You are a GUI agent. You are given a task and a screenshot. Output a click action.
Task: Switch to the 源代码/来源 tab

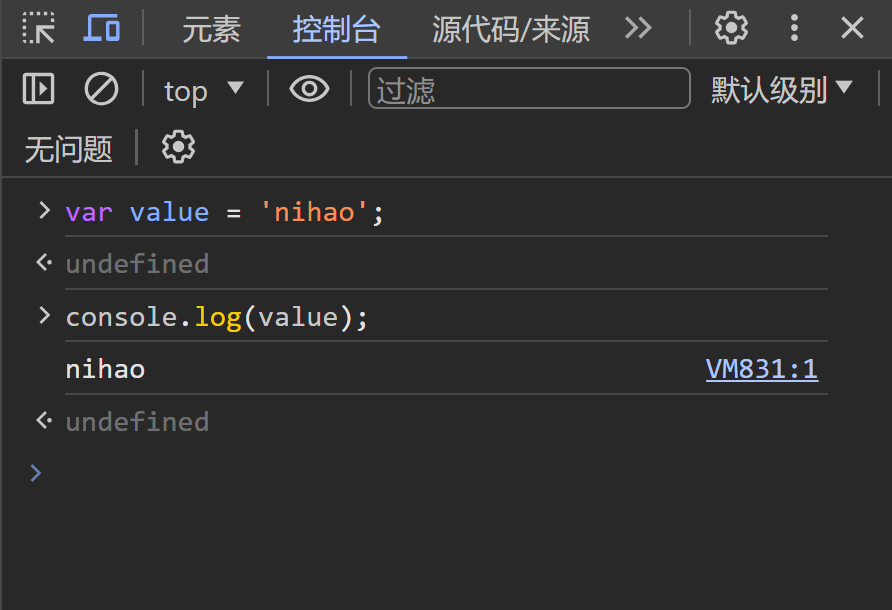point(510,30)
